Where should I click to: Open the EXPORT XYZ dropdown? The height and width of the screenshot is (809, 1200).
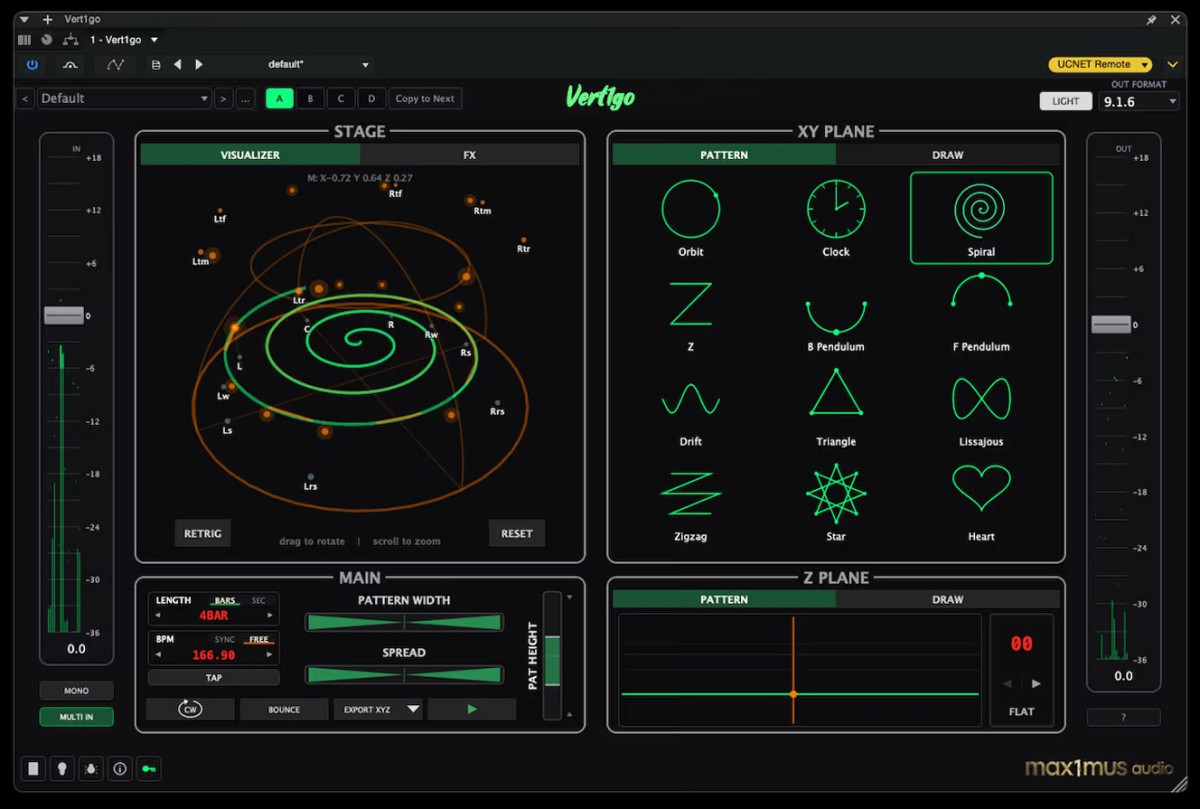click(x=378, y=709)
